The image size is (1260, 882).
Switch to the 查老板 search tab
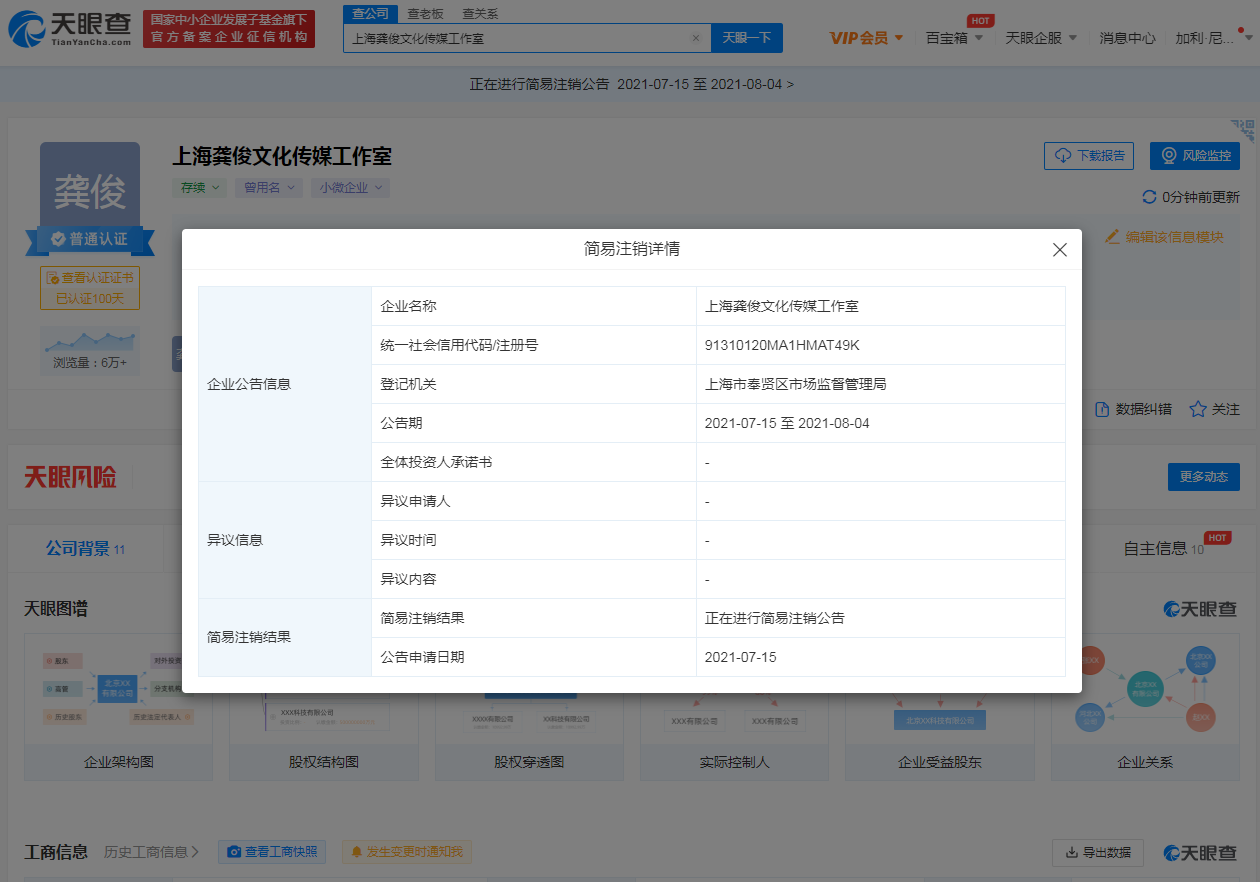tap(426, 13)
